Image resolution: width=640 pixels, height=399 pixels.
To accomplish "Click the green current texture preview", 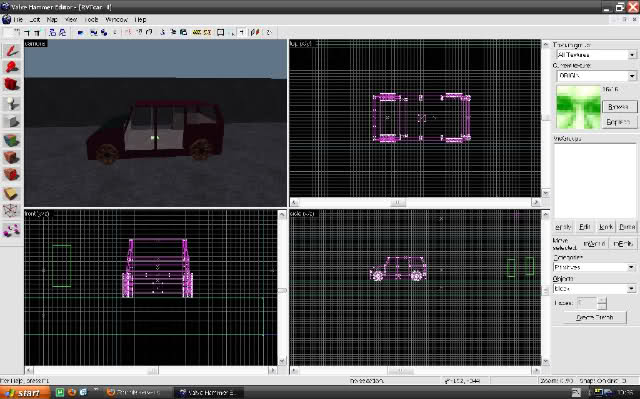I will [578, 107].
